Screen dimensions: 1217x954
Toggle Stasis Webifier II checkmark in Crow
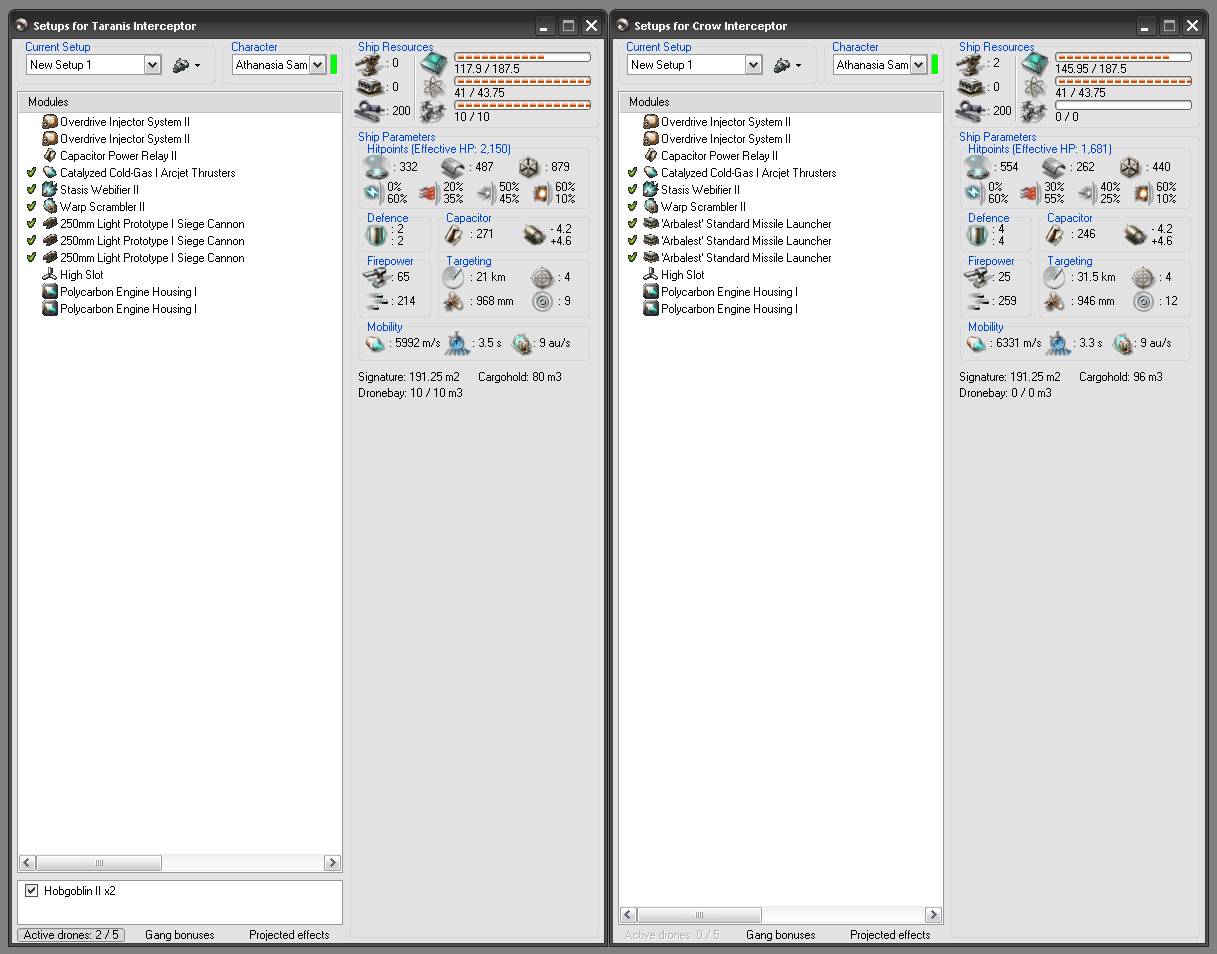click(632, 190)
